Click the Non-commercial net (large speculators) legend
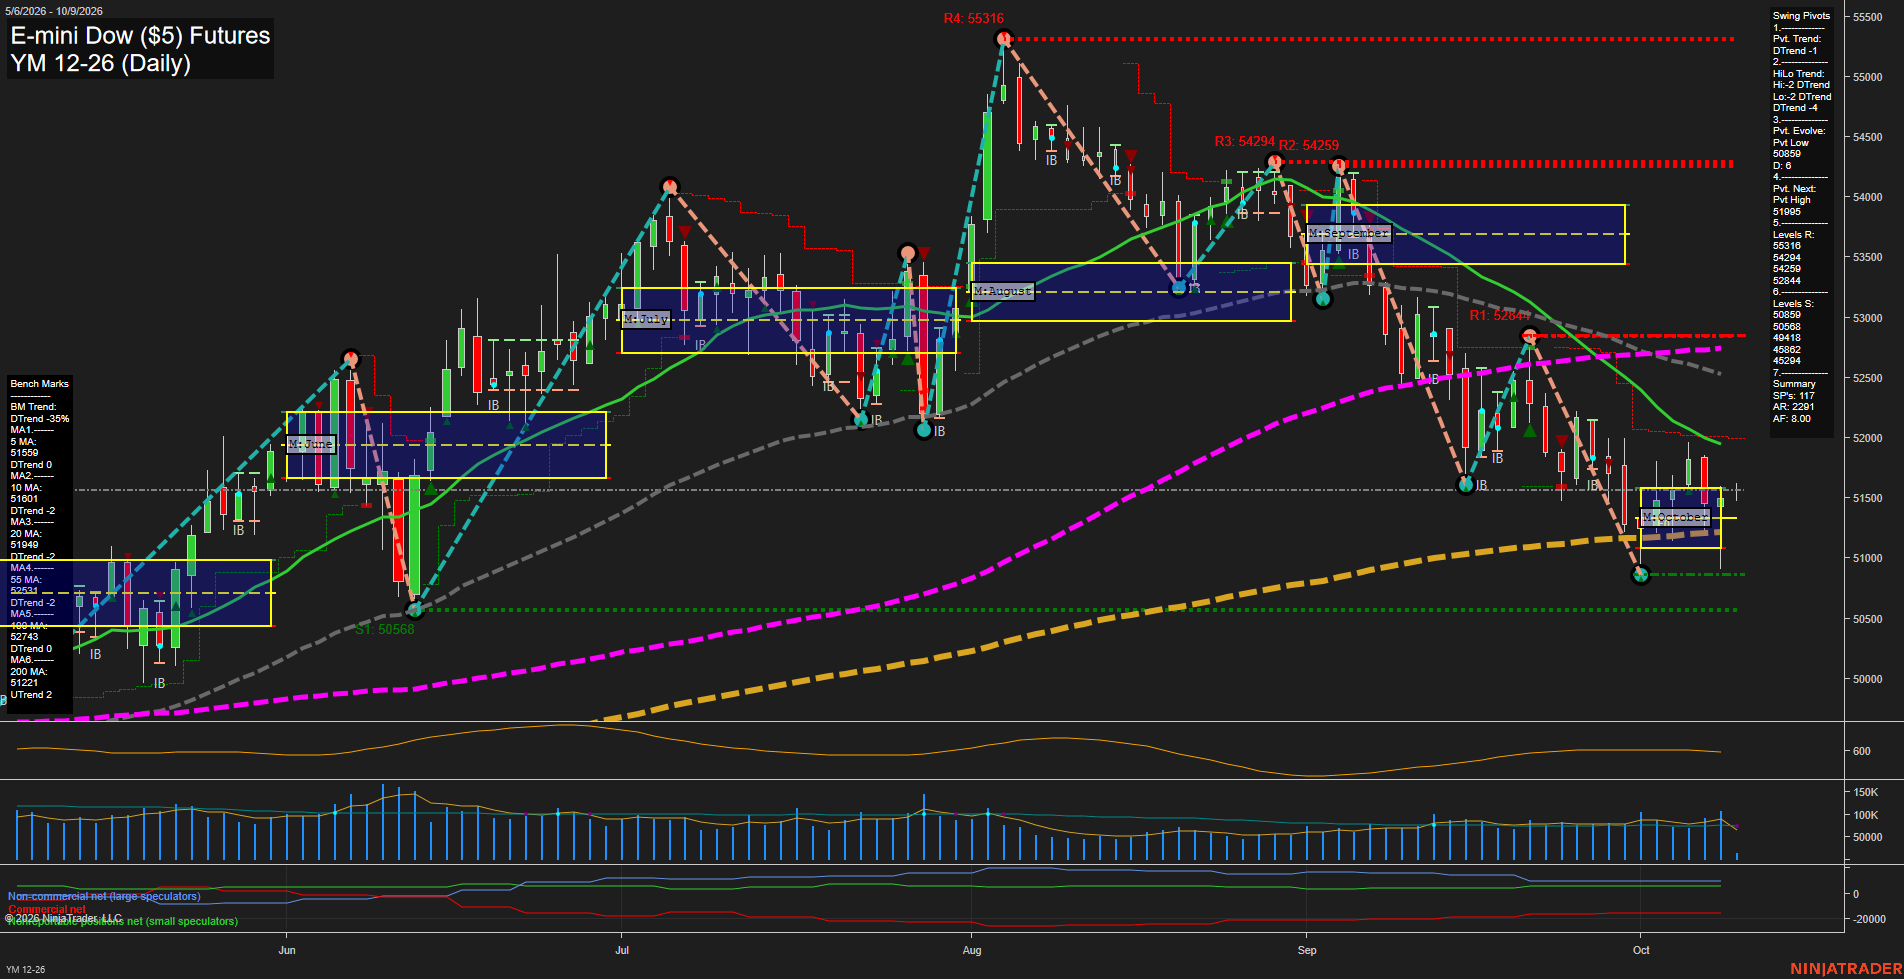 click(x=104, y=897)
